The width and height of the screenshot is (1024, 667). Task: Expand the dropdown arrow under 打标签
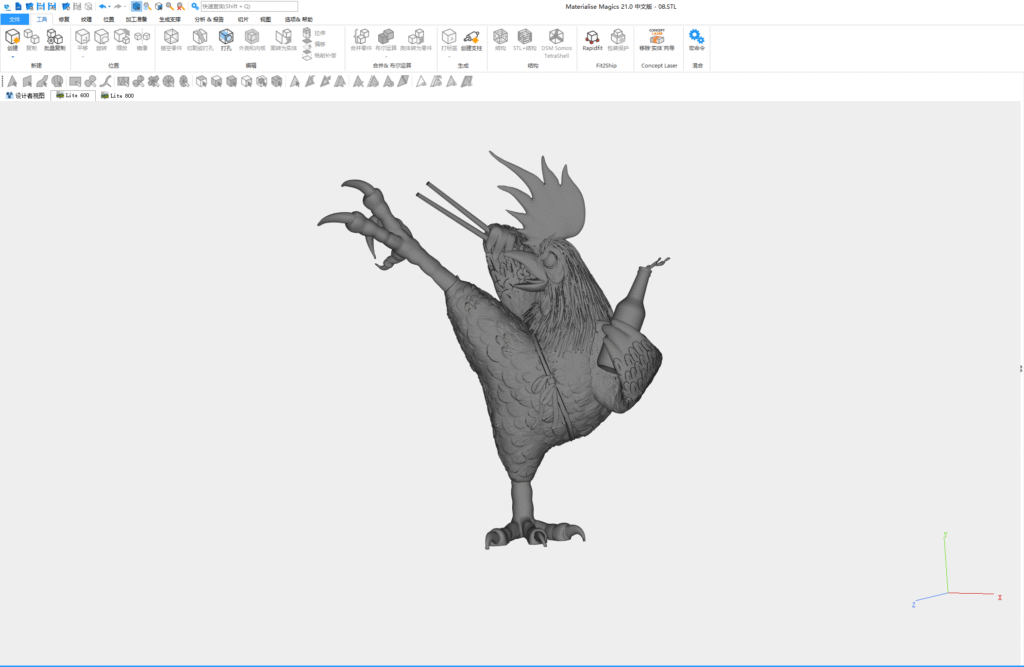pyautogui.click(x=449, y=56)
